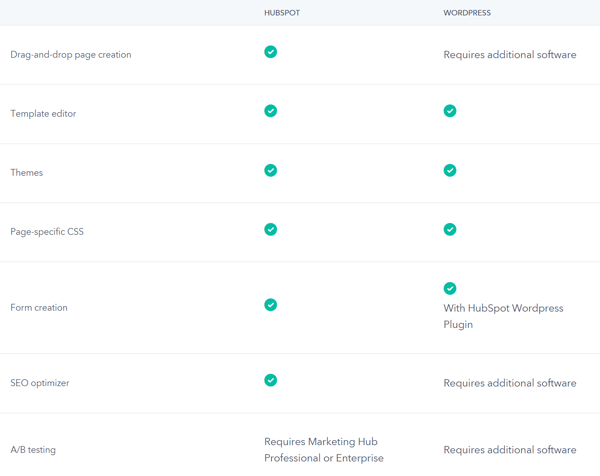Click the Themes row label
The image size is (600, 476).
(x=27, y=173)
